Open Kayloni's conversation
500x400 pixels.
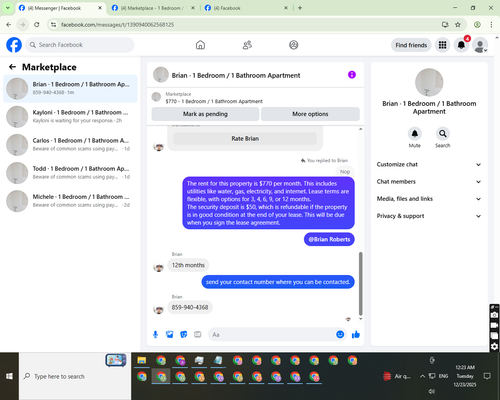pyautogui.click(x=70, y=117)
